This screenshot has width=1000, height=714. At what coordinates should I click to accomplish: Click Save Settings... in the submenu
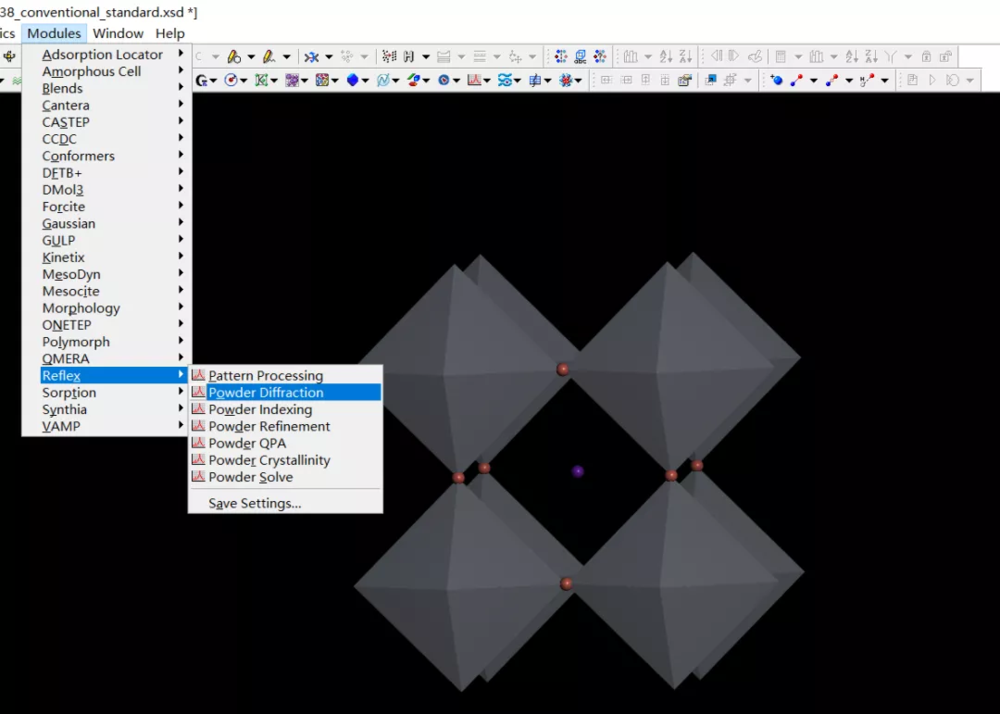(285, 503)
